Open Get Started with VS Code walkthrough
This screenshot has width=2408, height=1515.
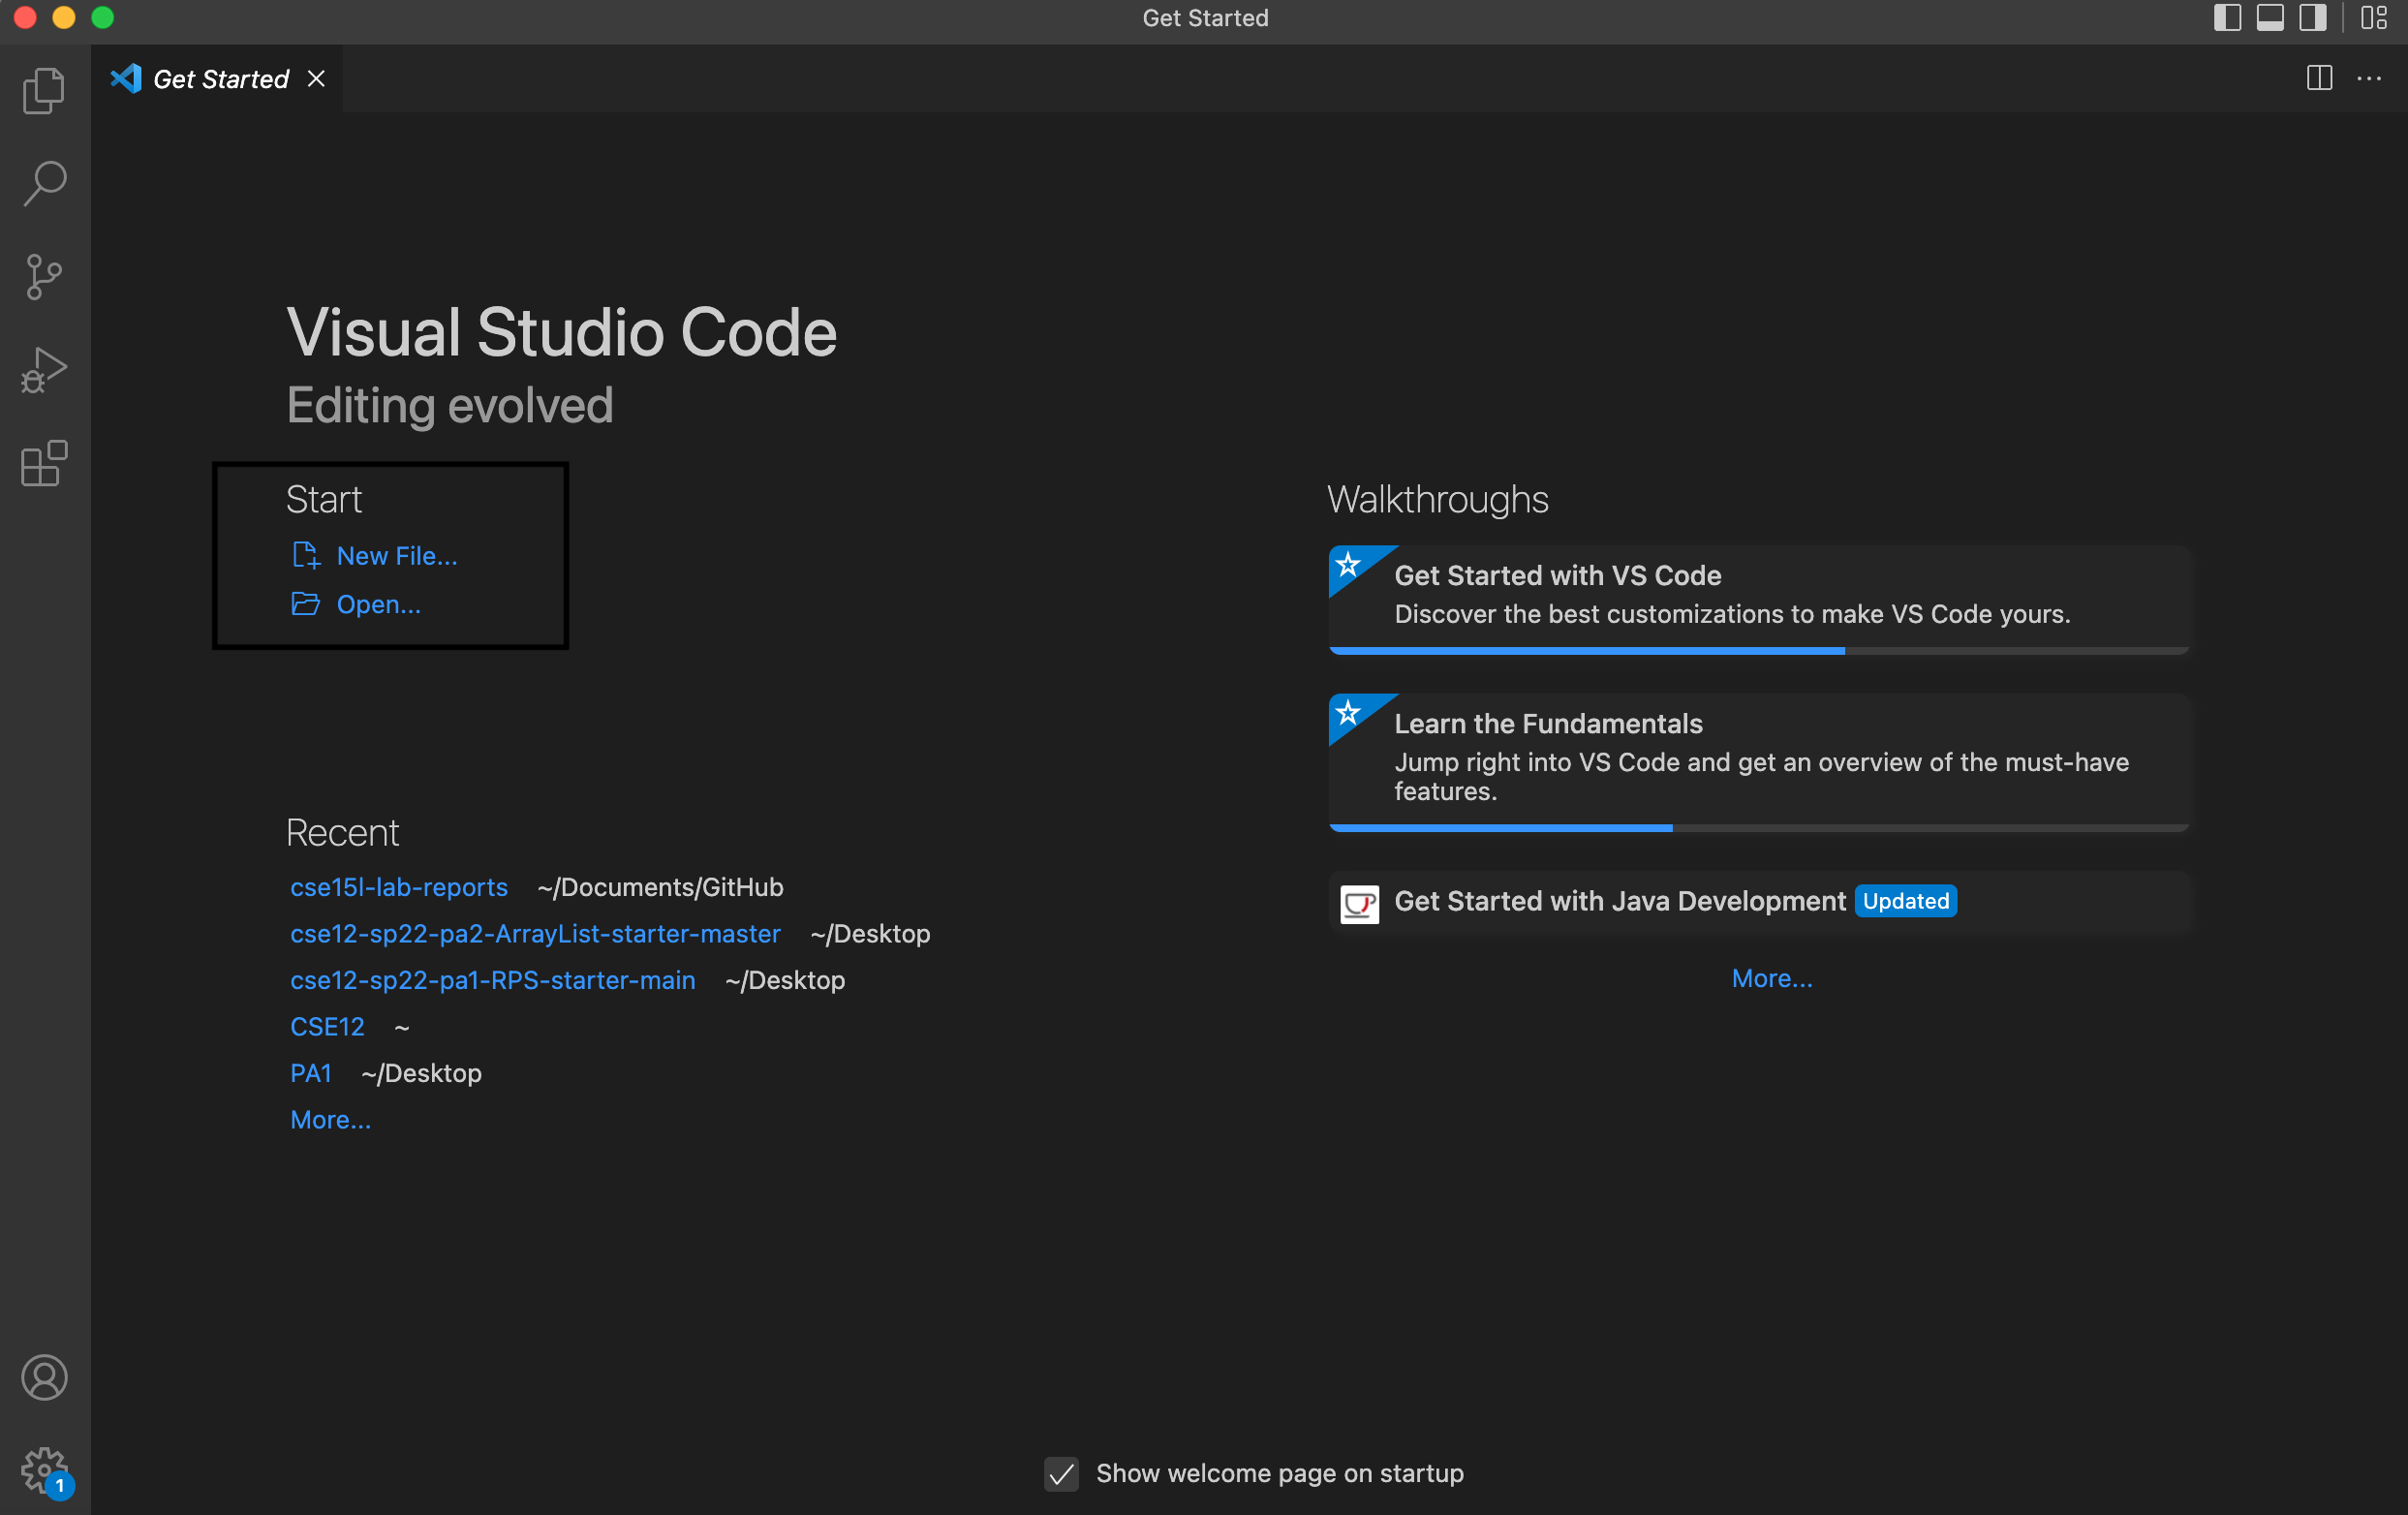click(1759, 600)
